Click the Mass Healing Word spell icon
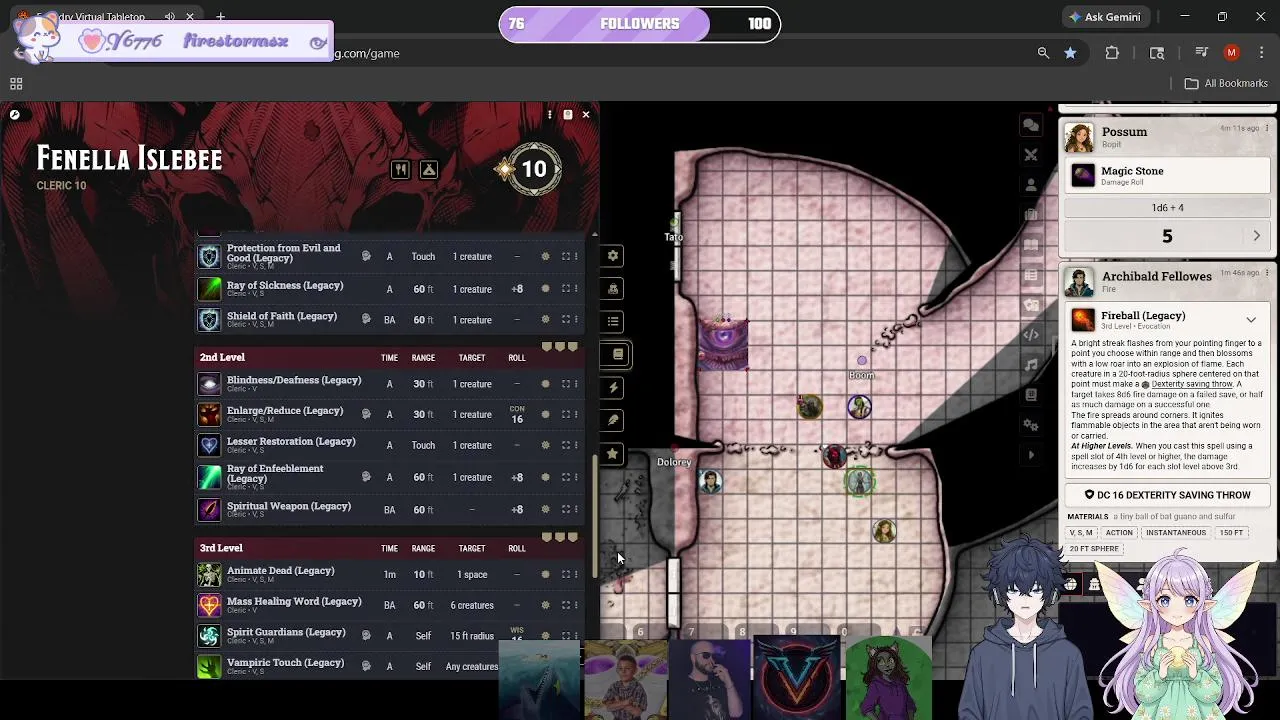This screenshot has height=720, width=1280. coord(209,605)
